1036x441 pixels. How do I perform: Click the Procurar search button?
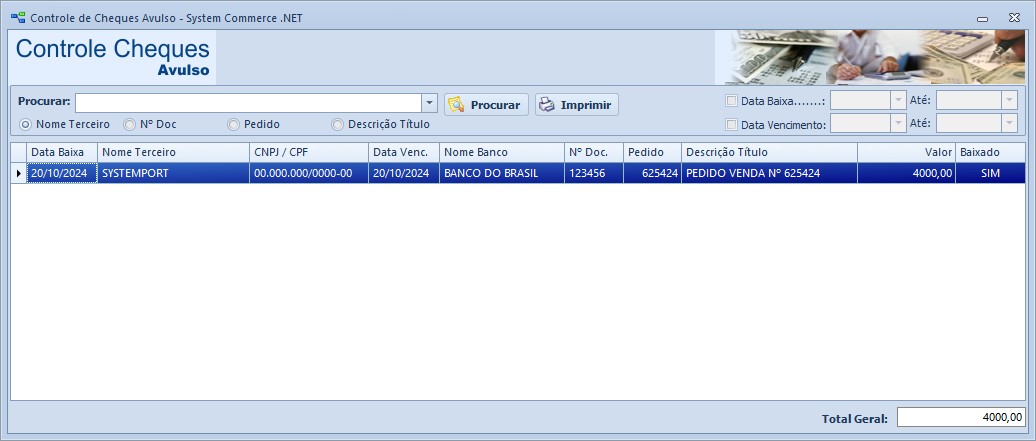coord(486,105)
